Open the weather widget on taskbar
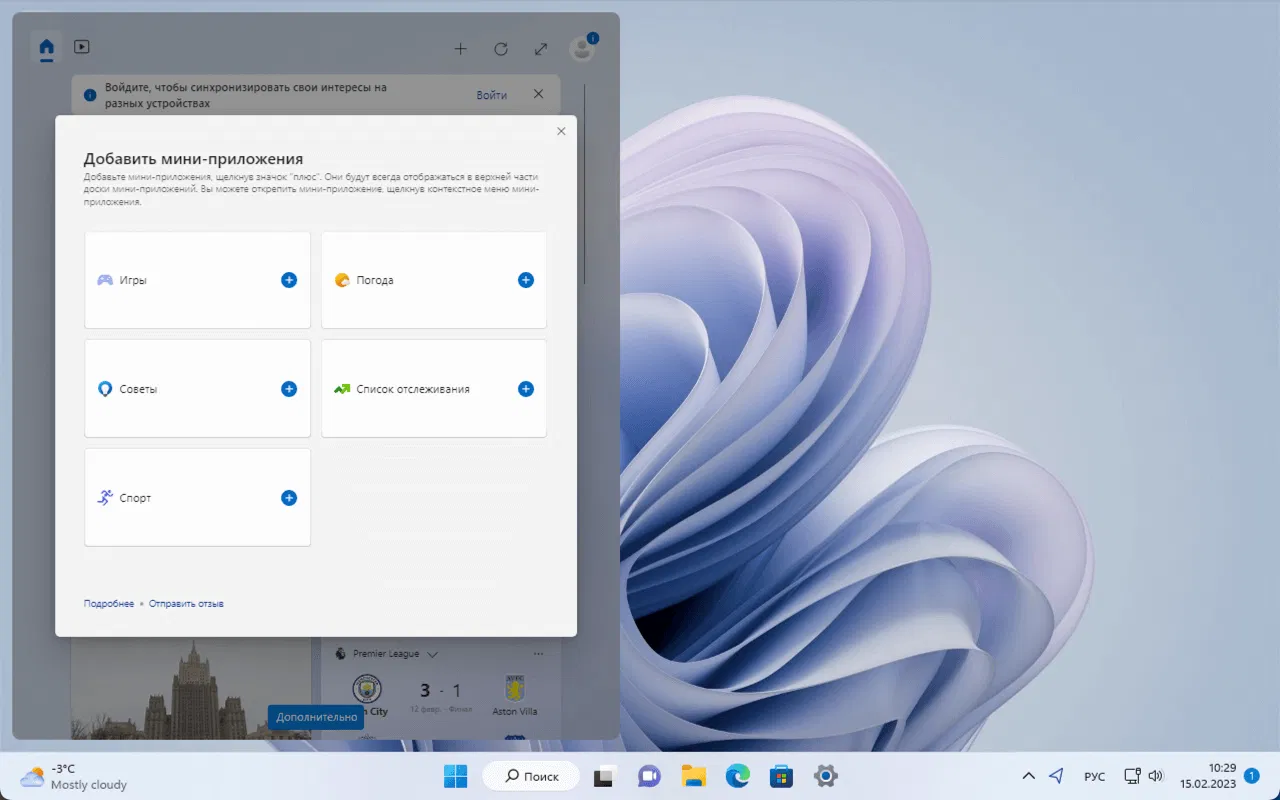 [x=75, y=776]
